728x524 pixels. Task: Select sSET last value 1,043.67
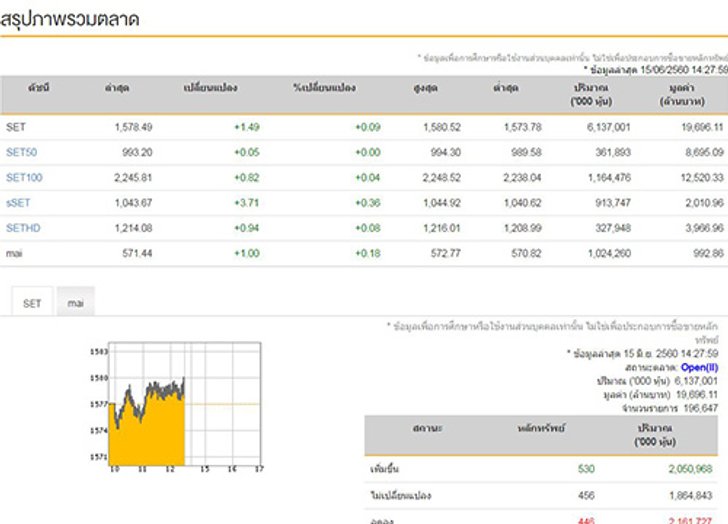(x=133, y=203)
